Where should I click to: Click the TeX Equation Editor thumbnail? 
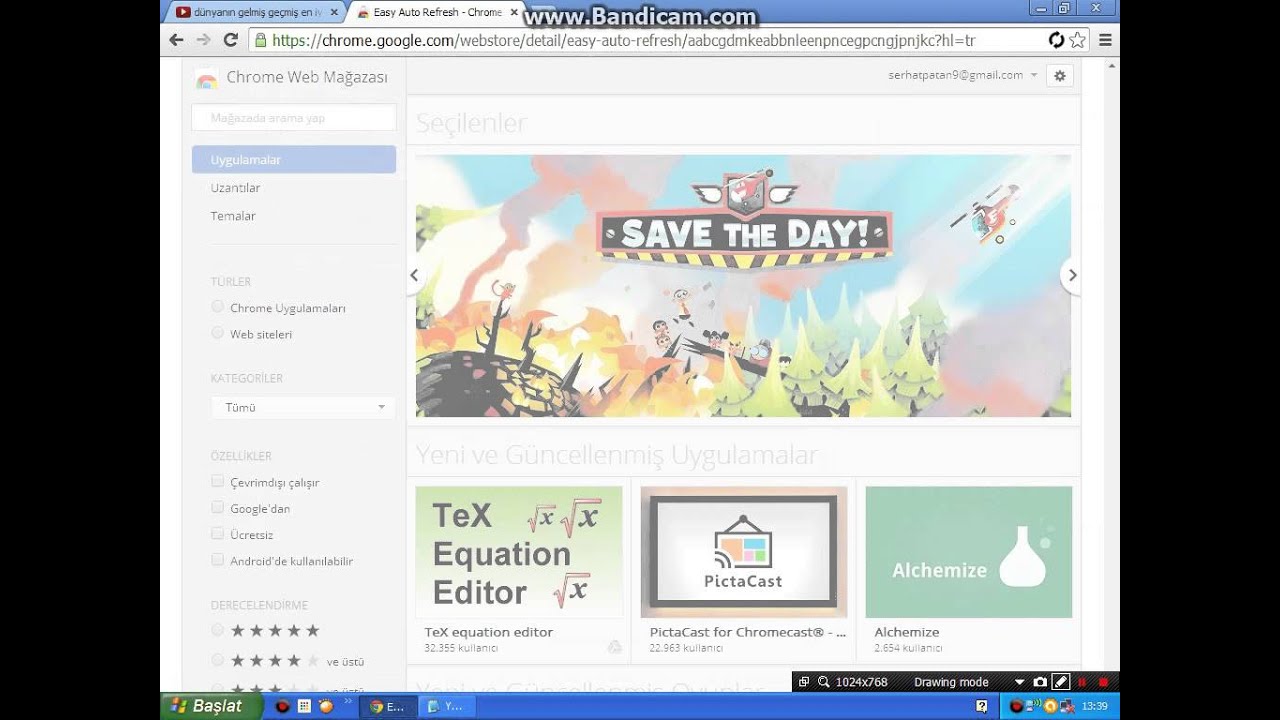point(519,552)
